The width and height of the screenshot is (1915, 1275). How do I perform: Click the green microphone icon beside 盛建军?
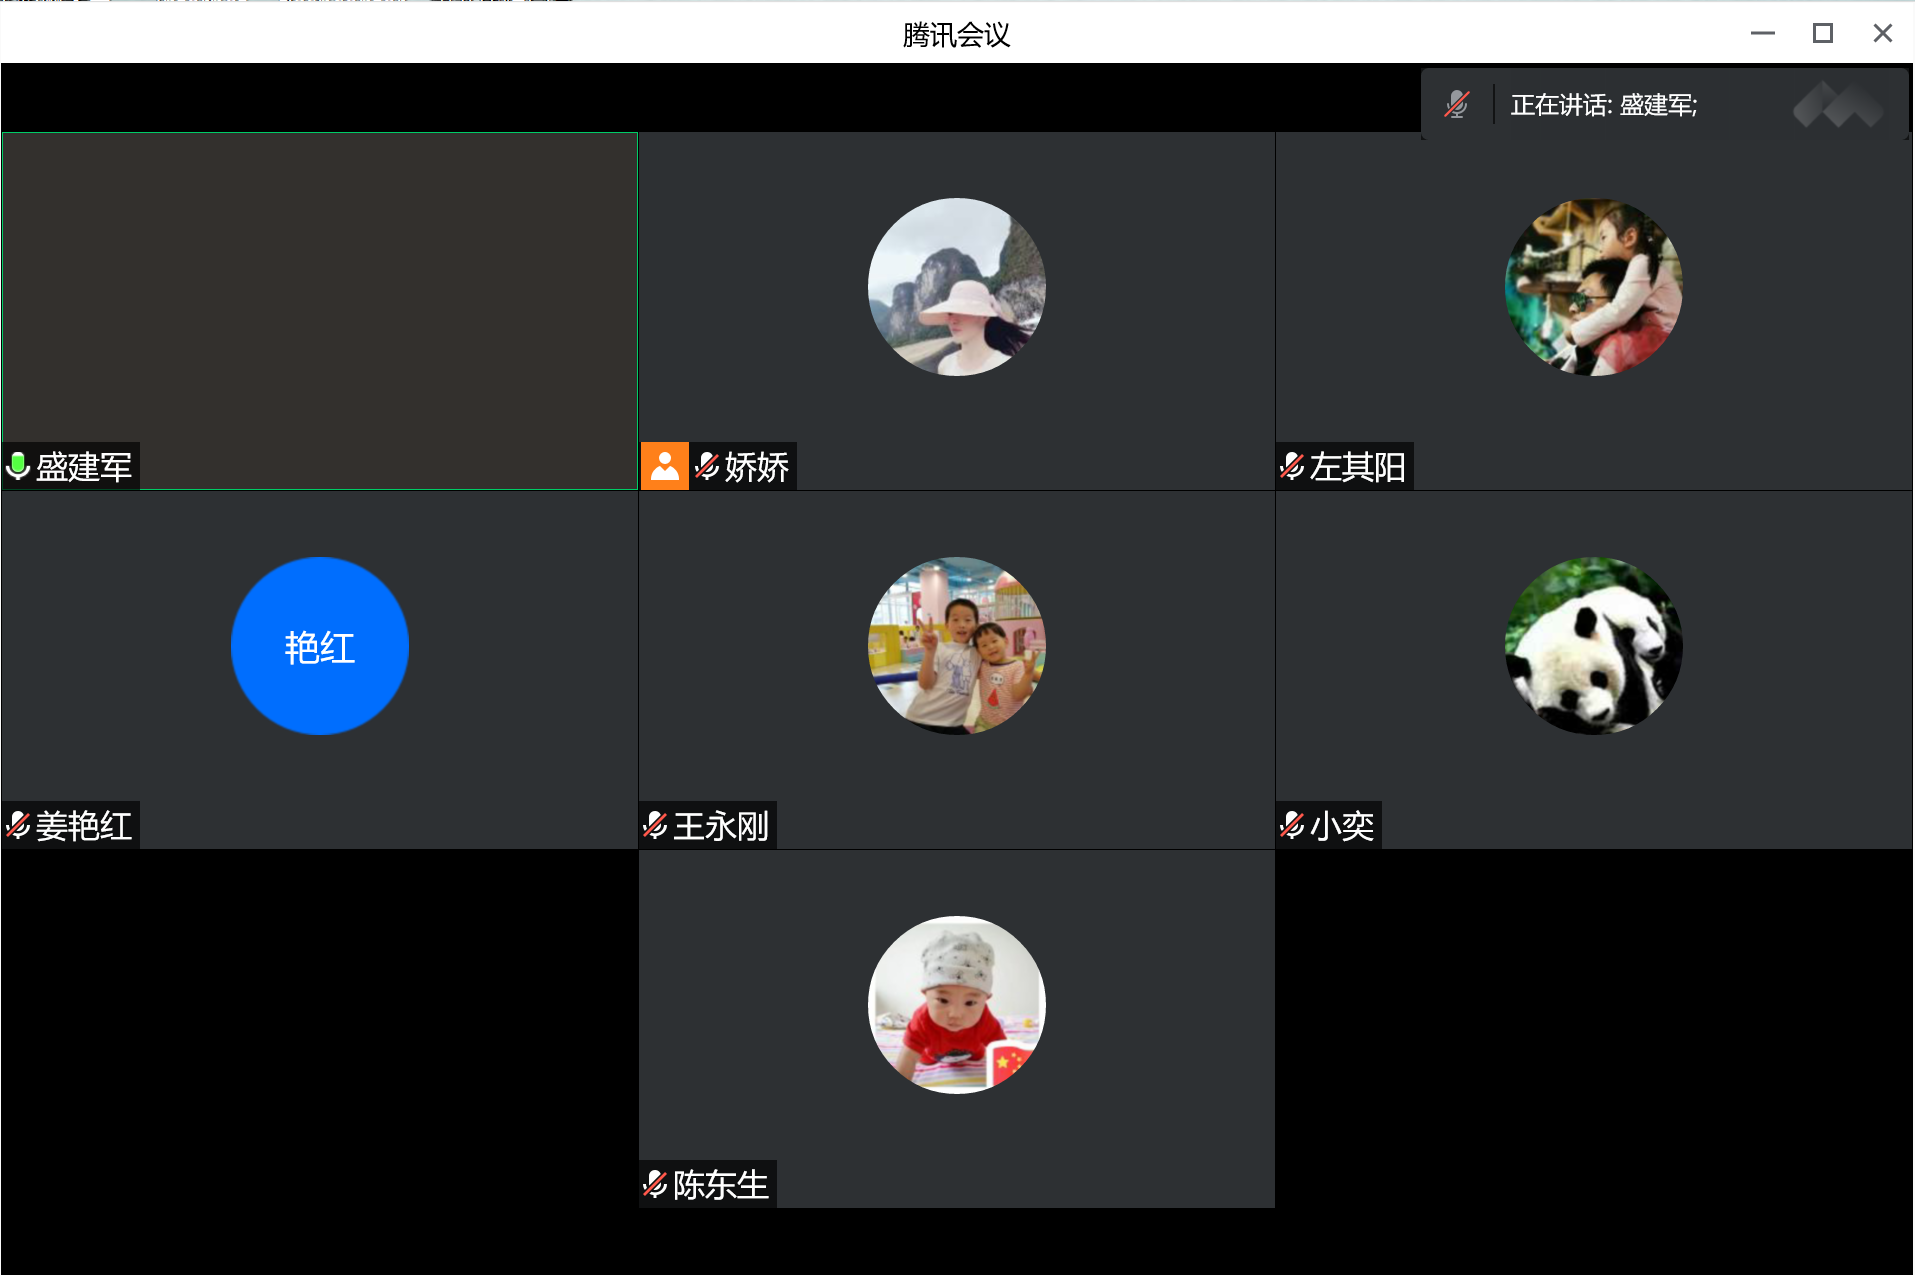point(18,466)
